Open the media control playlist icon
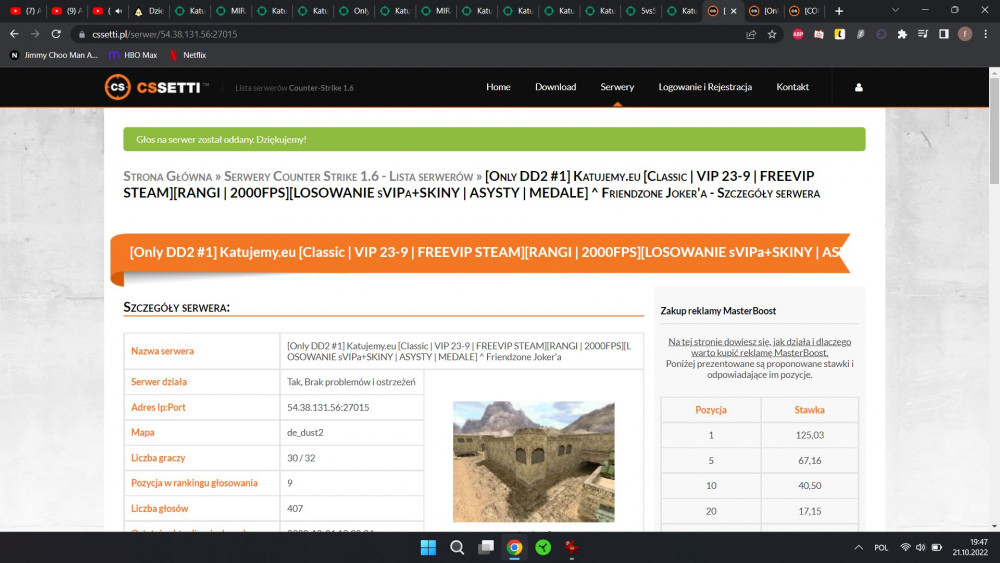Viewport: 1000px width, 563px height. coord(923,34)
